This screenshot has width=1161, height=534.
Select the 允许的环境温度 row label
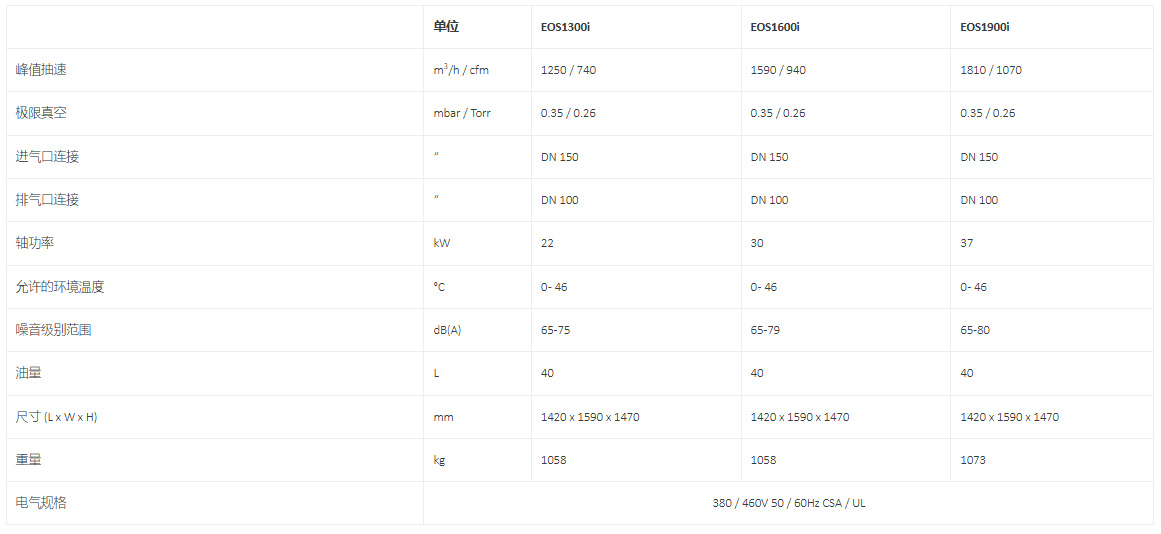[60, 287]
